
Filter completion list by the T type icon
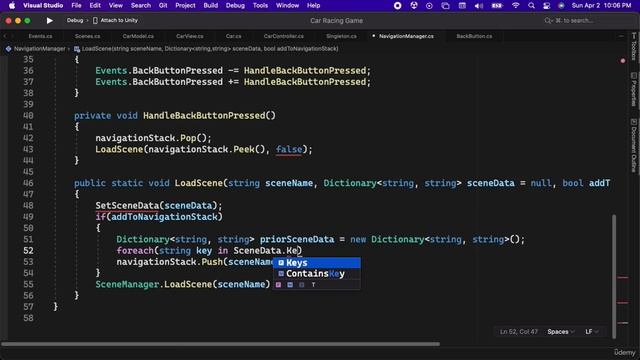pyautogui.click(x=313, y=285)
